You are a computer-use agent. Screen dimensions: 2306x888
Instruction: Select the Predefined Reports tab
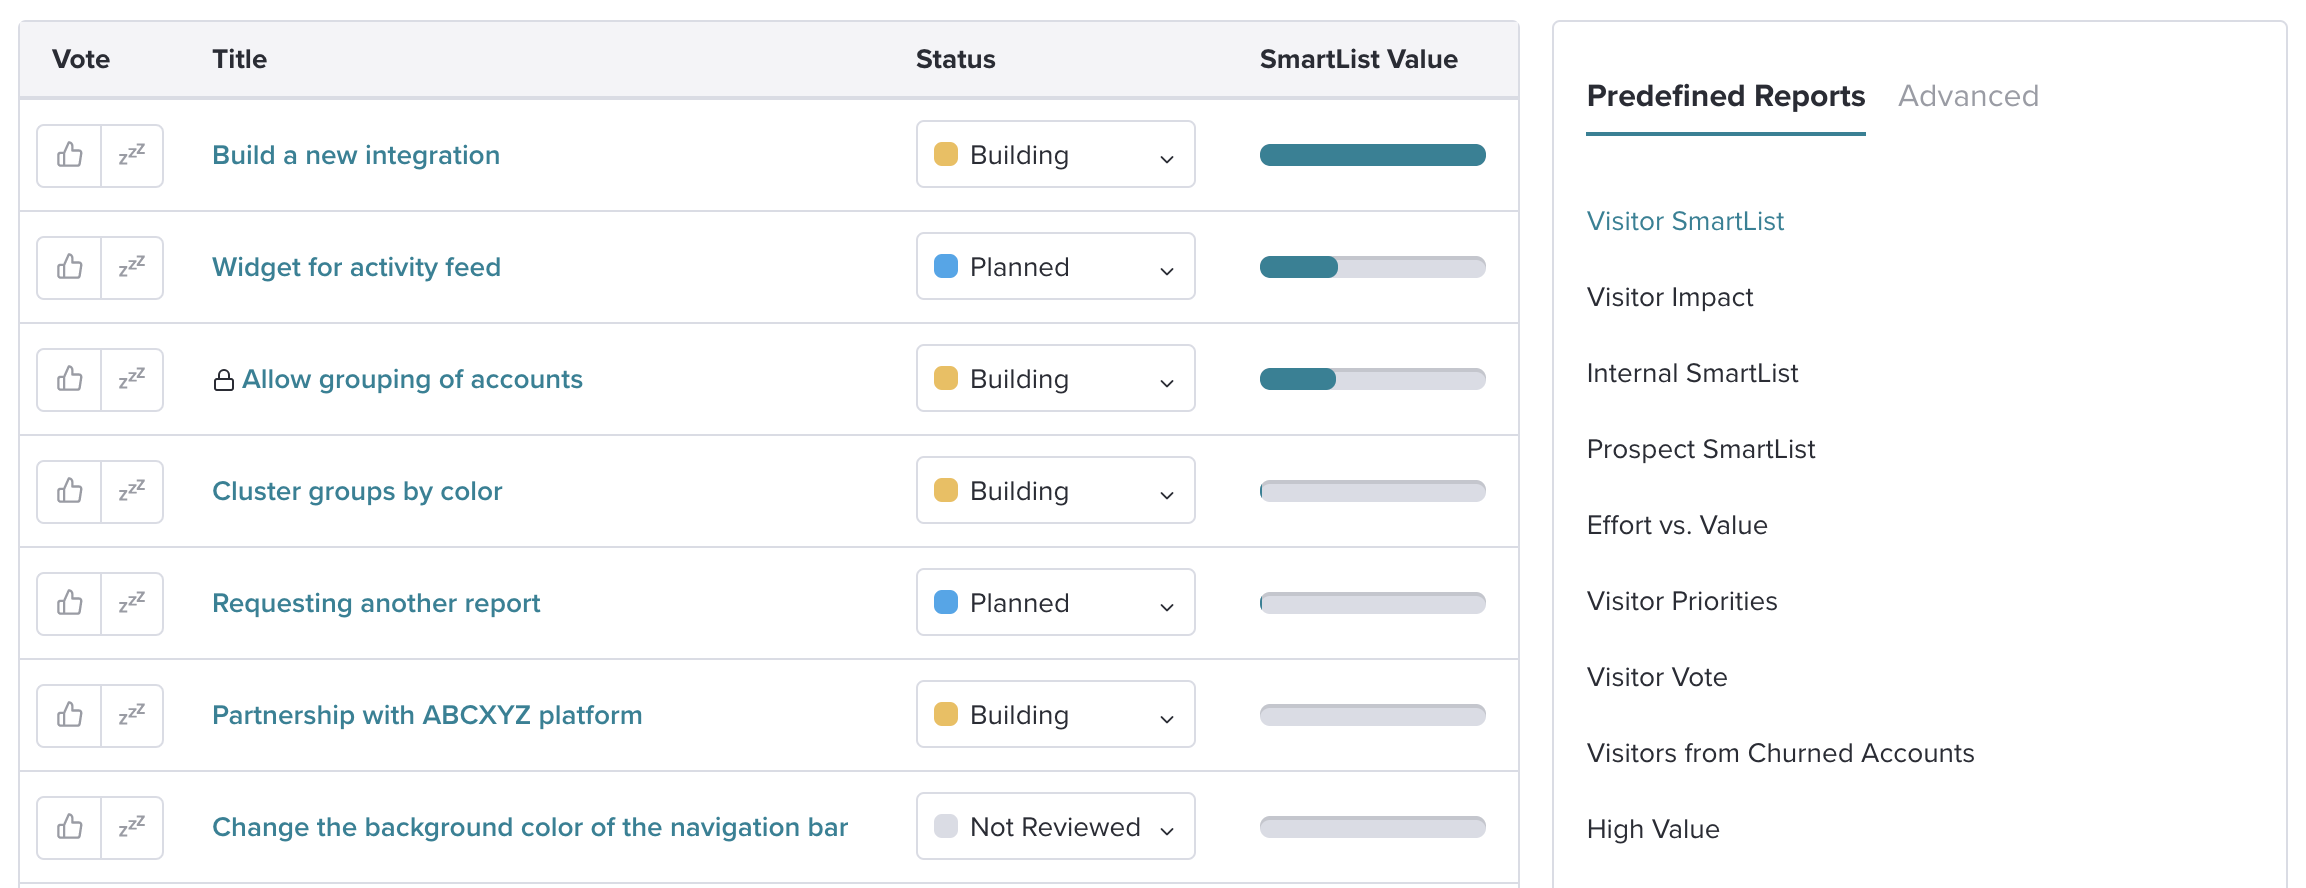pos(1725,96)
